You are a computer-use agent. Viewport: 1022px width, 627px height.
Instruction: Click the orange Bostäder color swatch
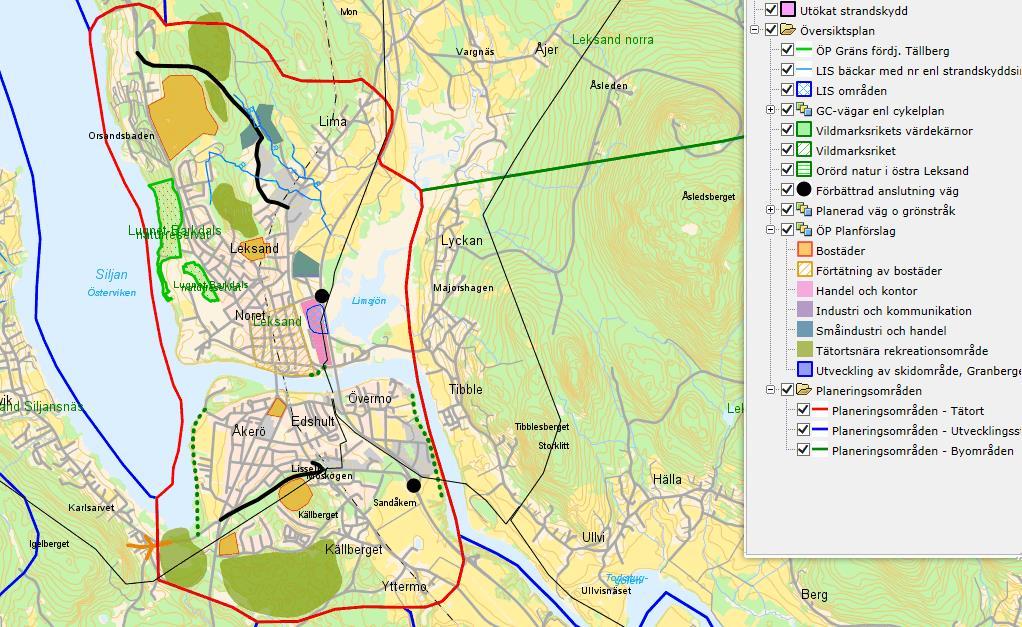[804, 250]
